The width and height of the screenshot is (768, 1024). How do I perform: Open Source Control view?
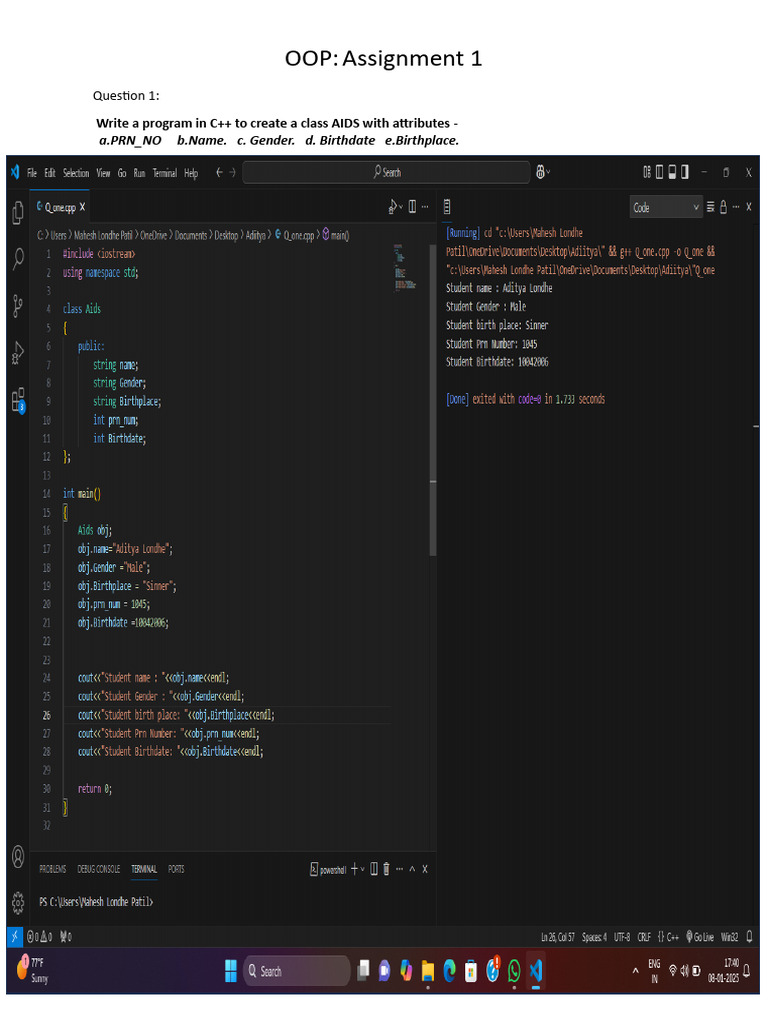click(x=18, y=306)
